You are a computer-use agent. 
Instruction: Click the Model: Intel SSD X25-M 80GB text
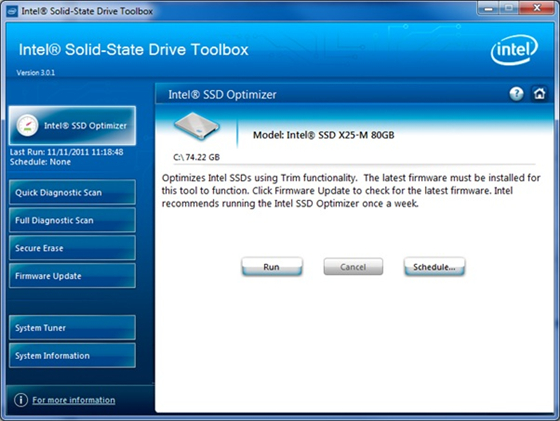pos(324,135)
